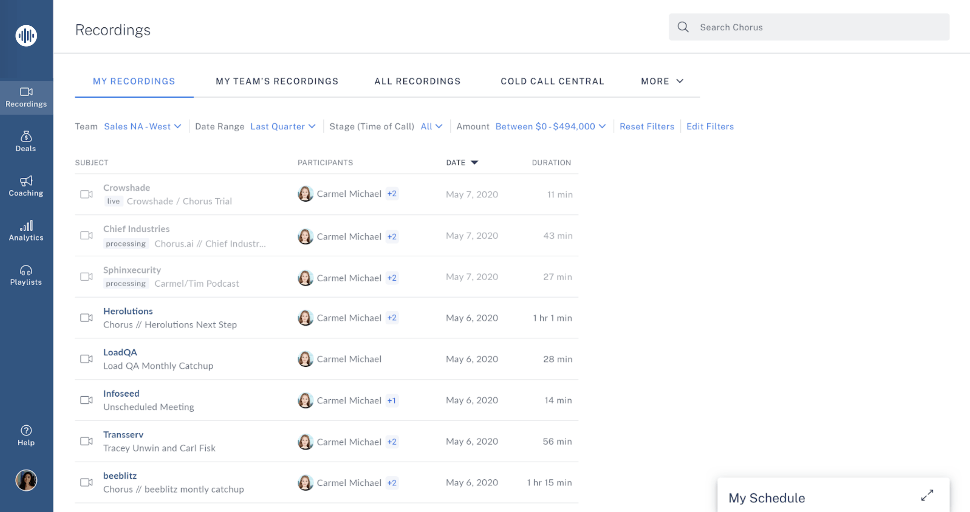Click 'Carmel/Tim Podcast' text
Image resolution: width=970 pixels, height=512 pixels.
197,283
